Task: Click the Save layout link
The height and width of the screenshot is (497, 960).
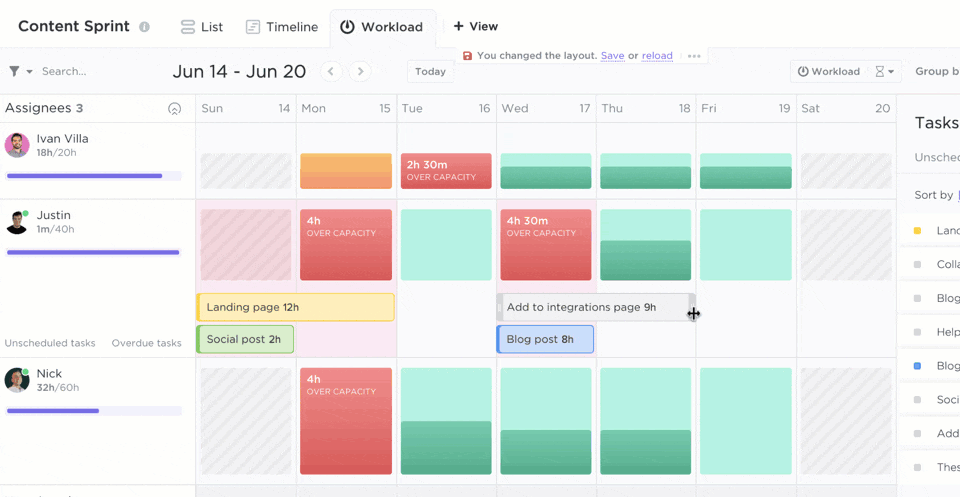Action: tap(612, 56)
